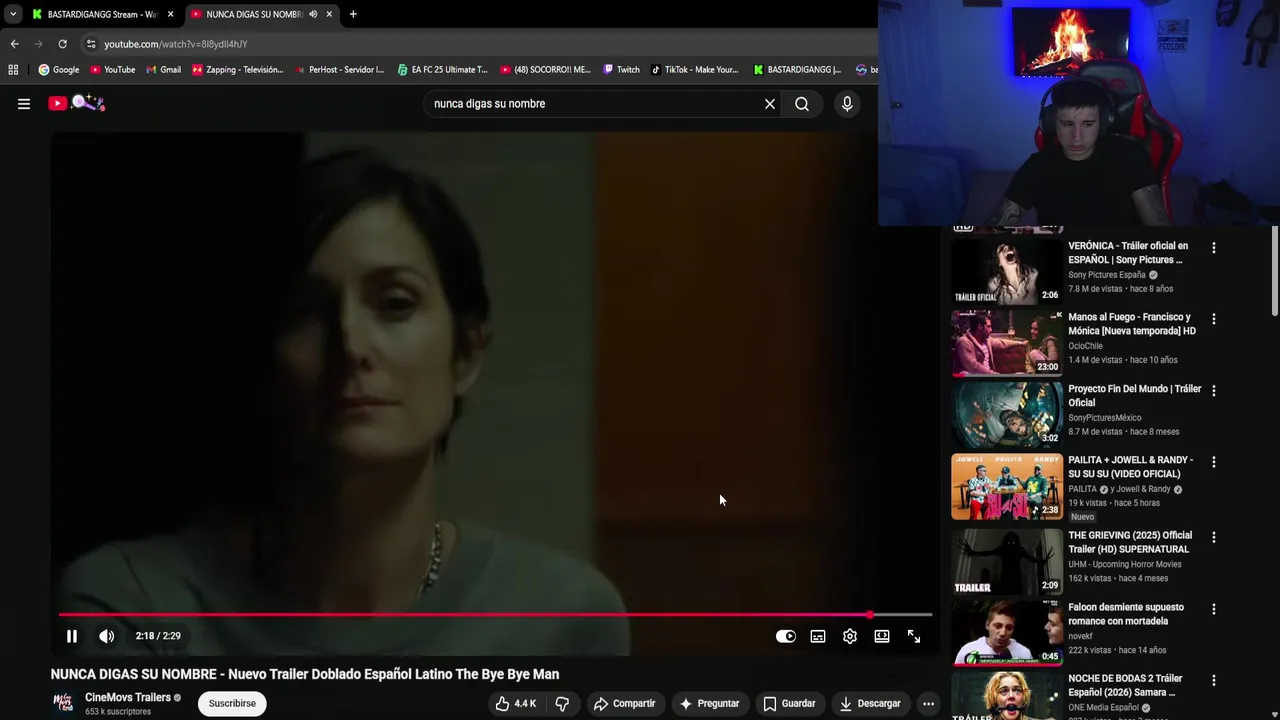Viewport: 1280px width, 720px height.
Task: Pause the video playback
Action: click(x=72, y=636)
